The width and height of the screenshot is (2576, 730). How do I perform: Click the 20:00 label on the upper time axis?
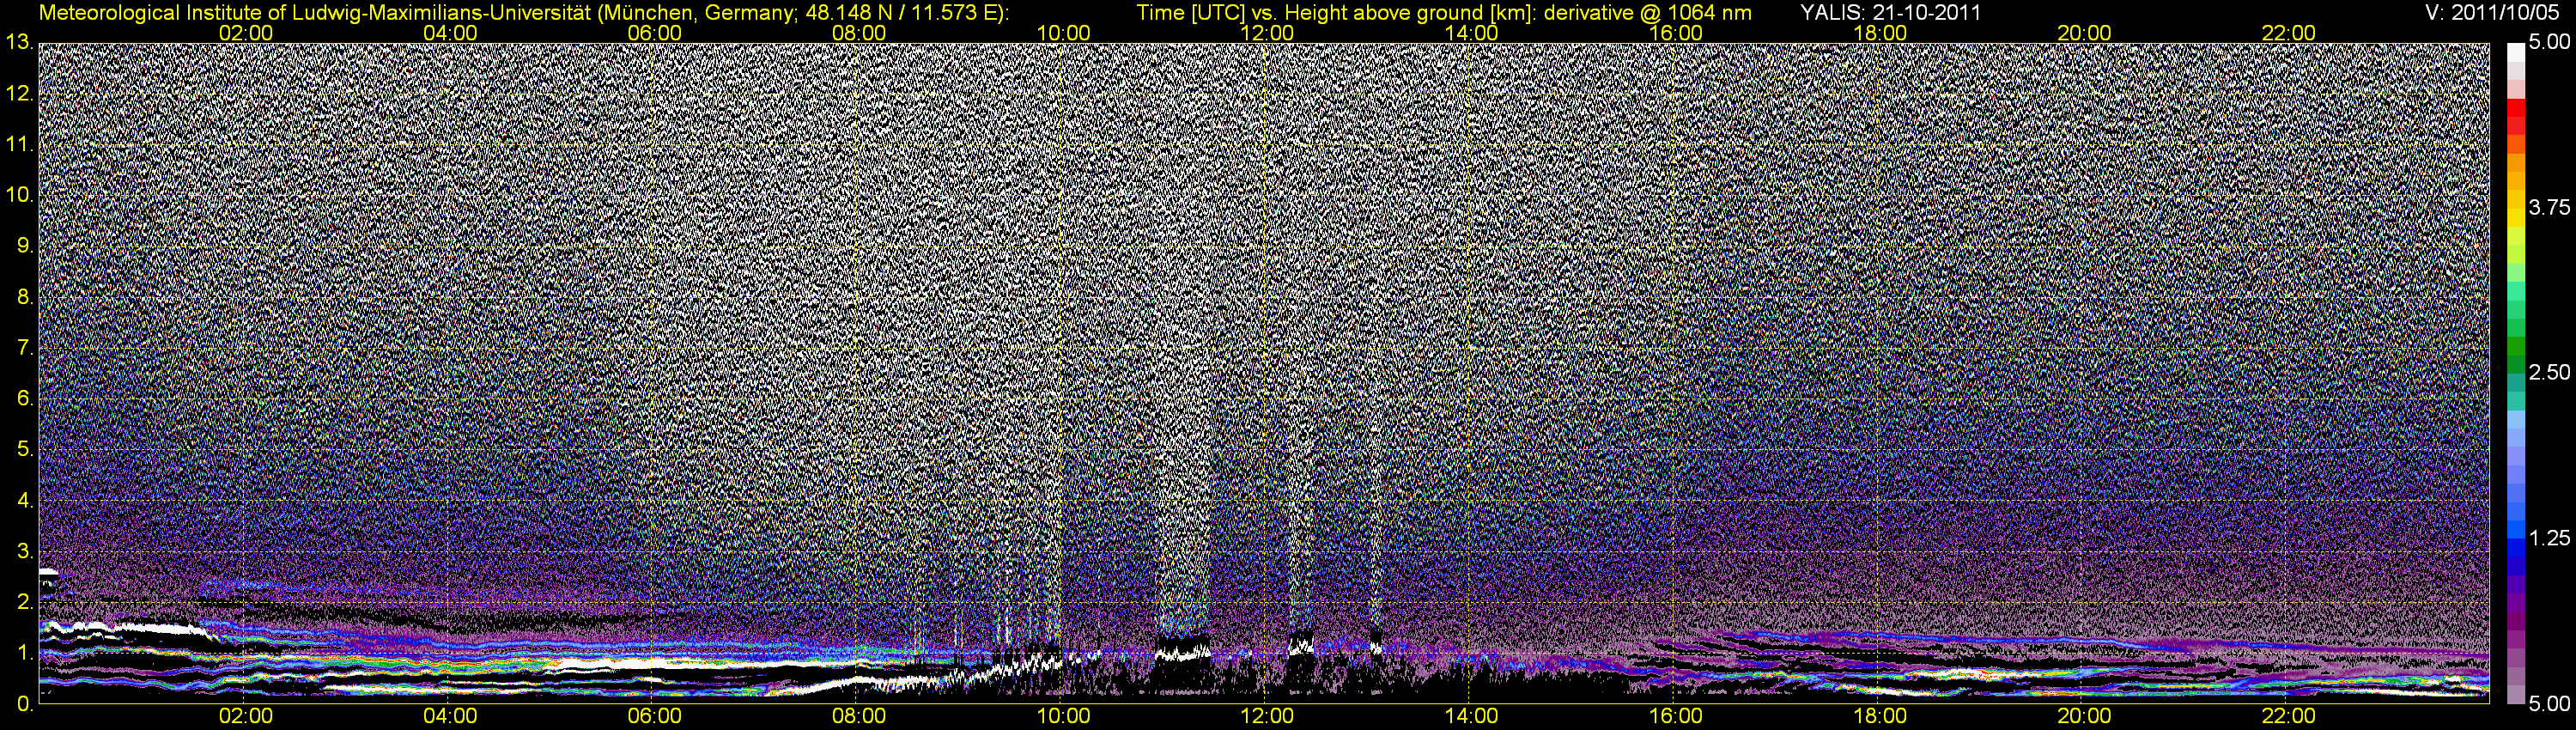click(x=2084, y=33)
